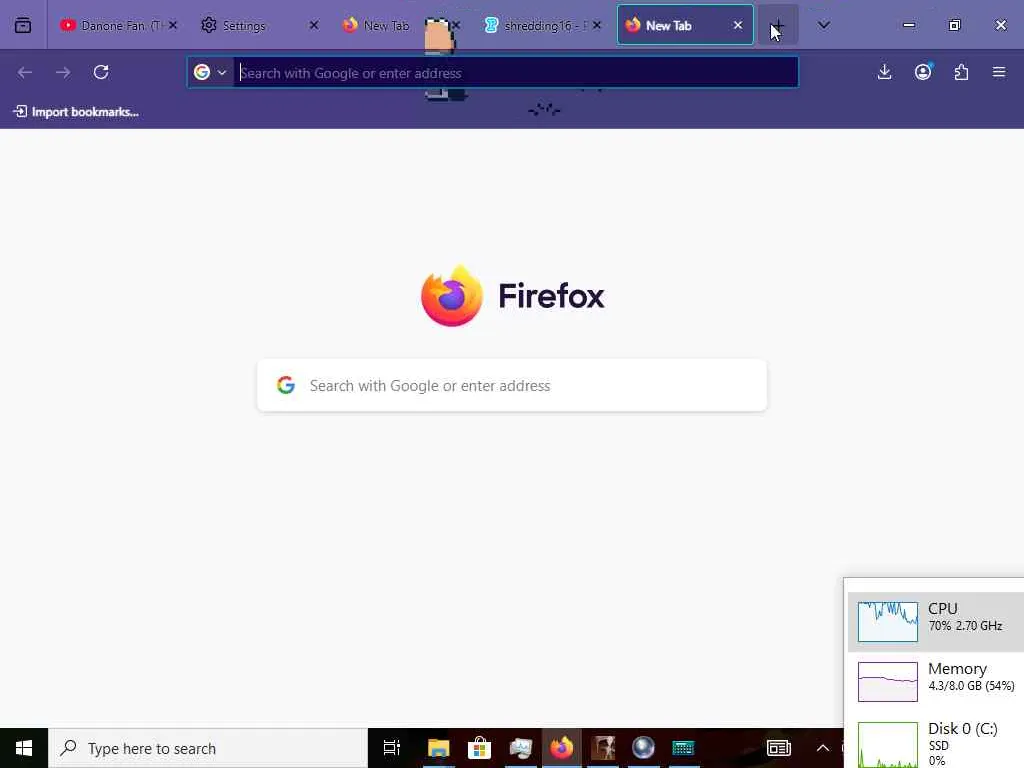Show hidden system tray icons

coord(823,748)
